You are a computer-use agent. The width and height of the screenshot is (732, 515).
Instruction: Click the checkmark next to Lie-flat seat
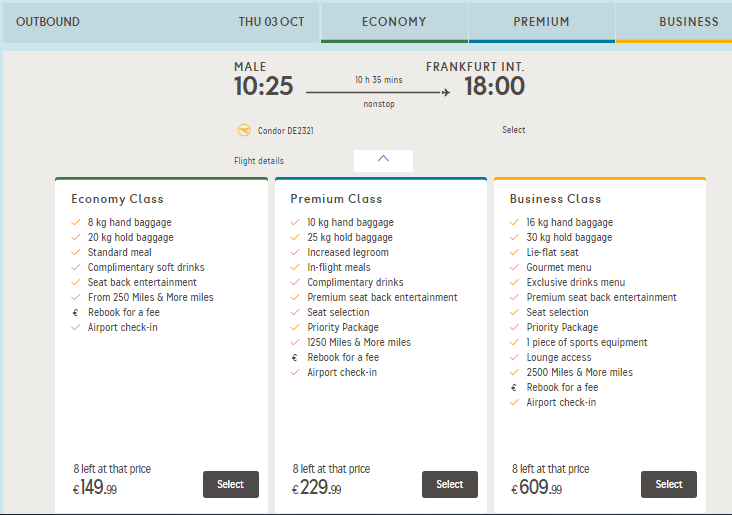(514, 253)
